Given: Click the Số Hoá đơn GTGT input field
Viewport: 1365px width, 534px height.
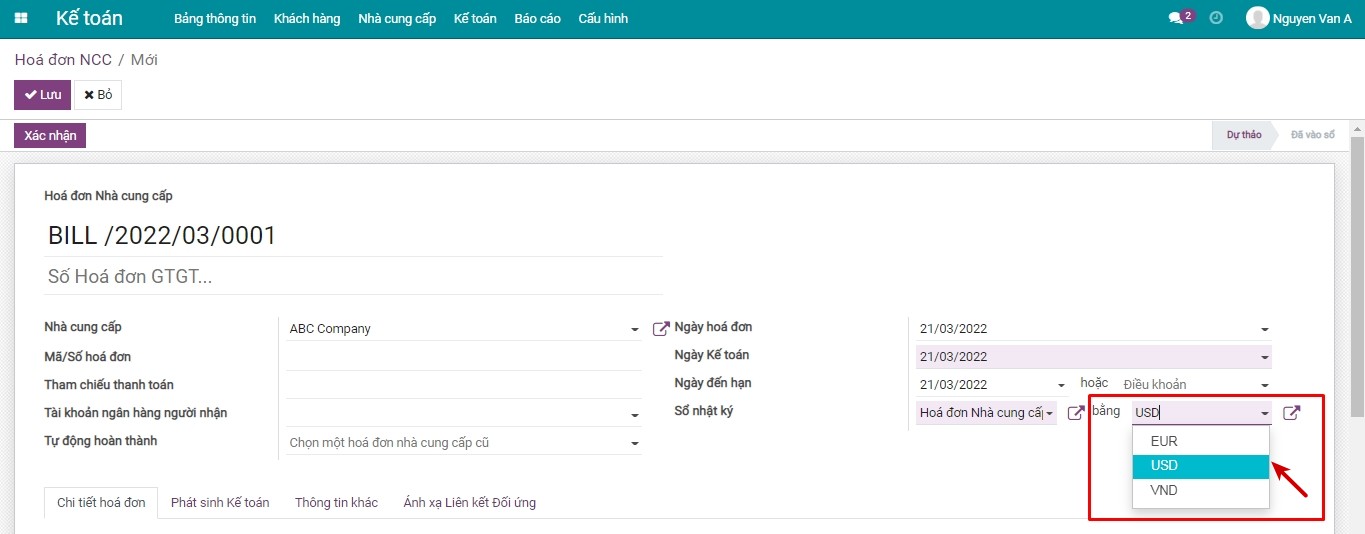Looking at the screenshot, I should (354, 277).
